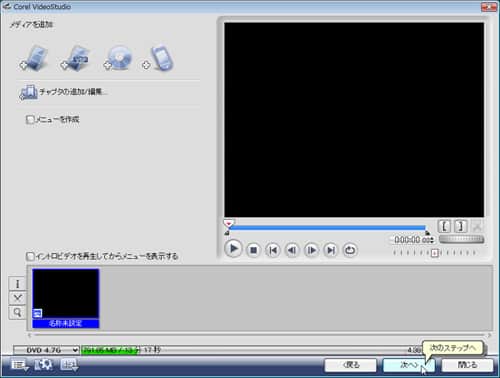Step forward one frame
Image resolution: width=500 pixels, height=378 pixels.
311,250
